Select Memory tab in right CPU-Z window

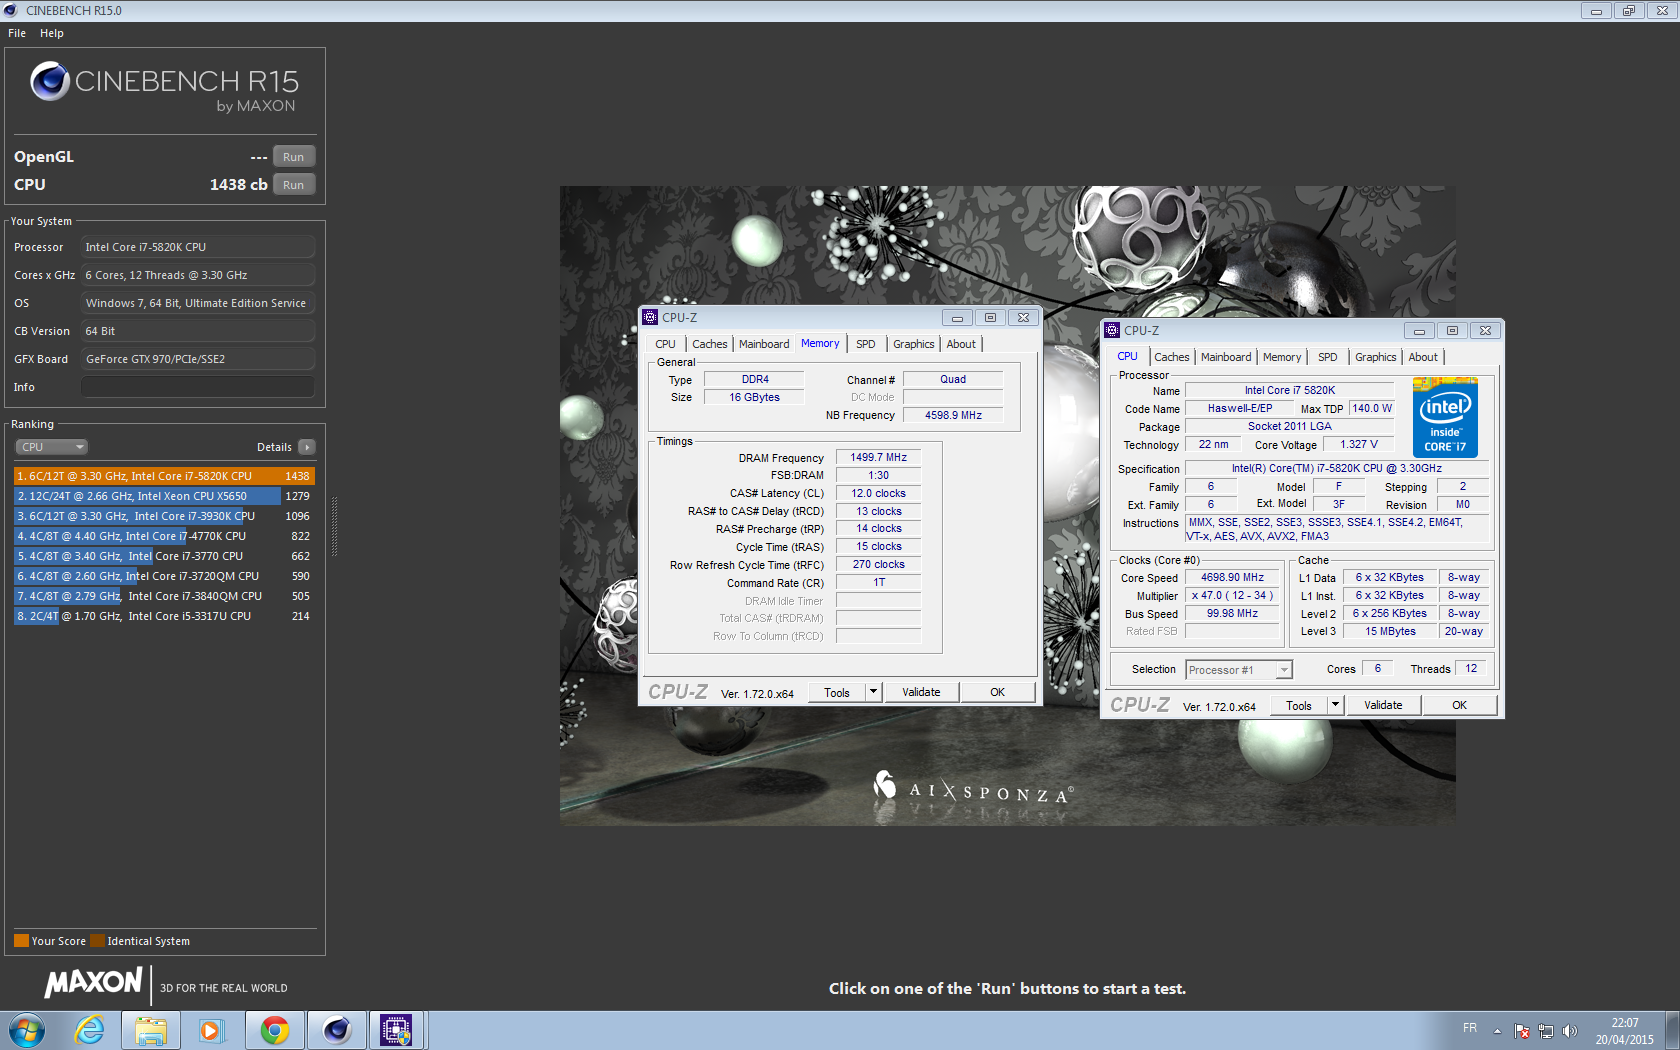point(1282,357)
